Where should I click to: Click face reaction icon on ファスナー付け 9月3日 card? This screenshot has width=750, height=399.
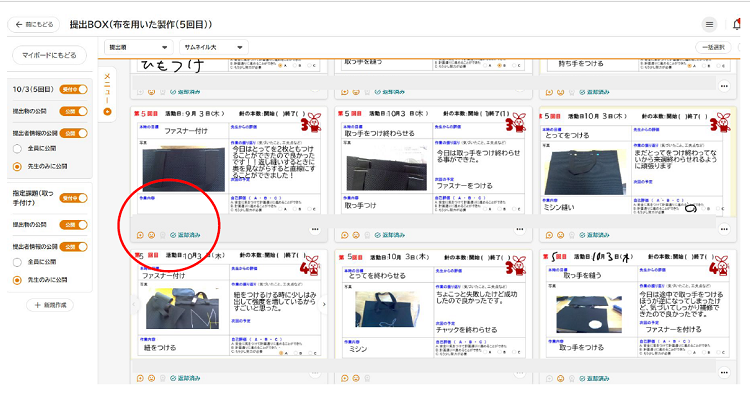click(151, 235)
